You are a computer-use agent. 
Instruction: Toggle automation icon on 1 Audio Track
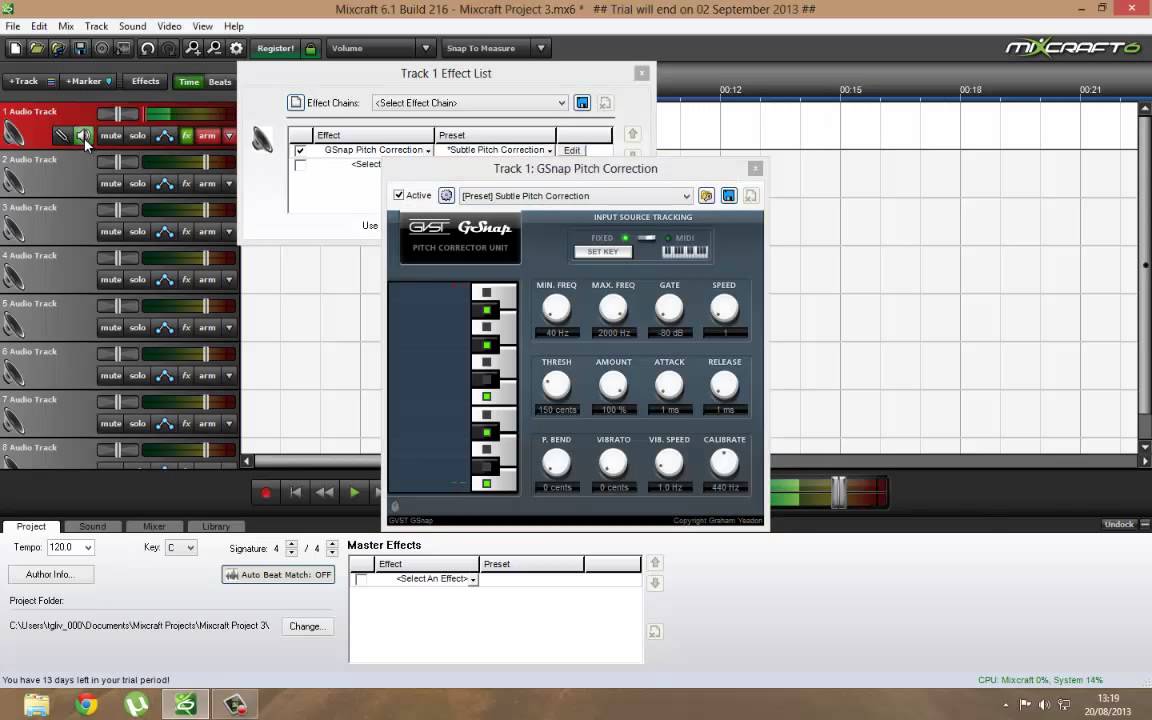pos(165,135)
